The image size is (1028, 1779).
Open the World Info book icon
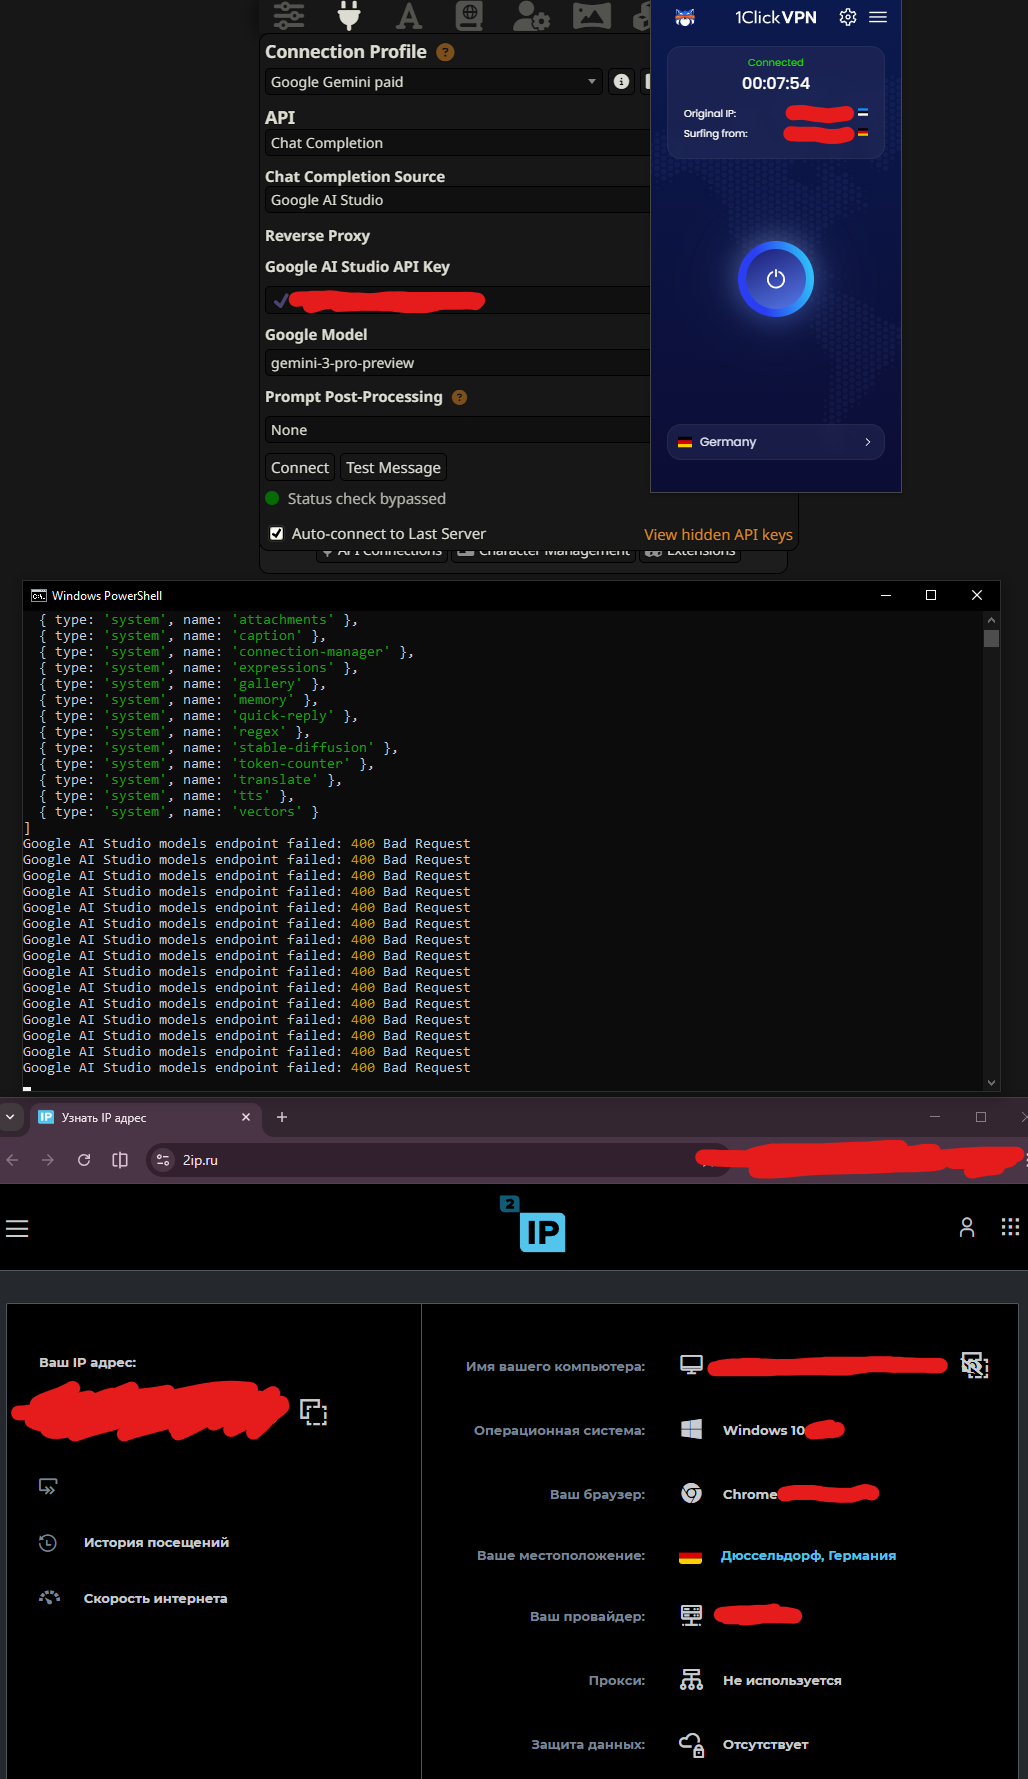pyautogui.click(x=469, y=14)
